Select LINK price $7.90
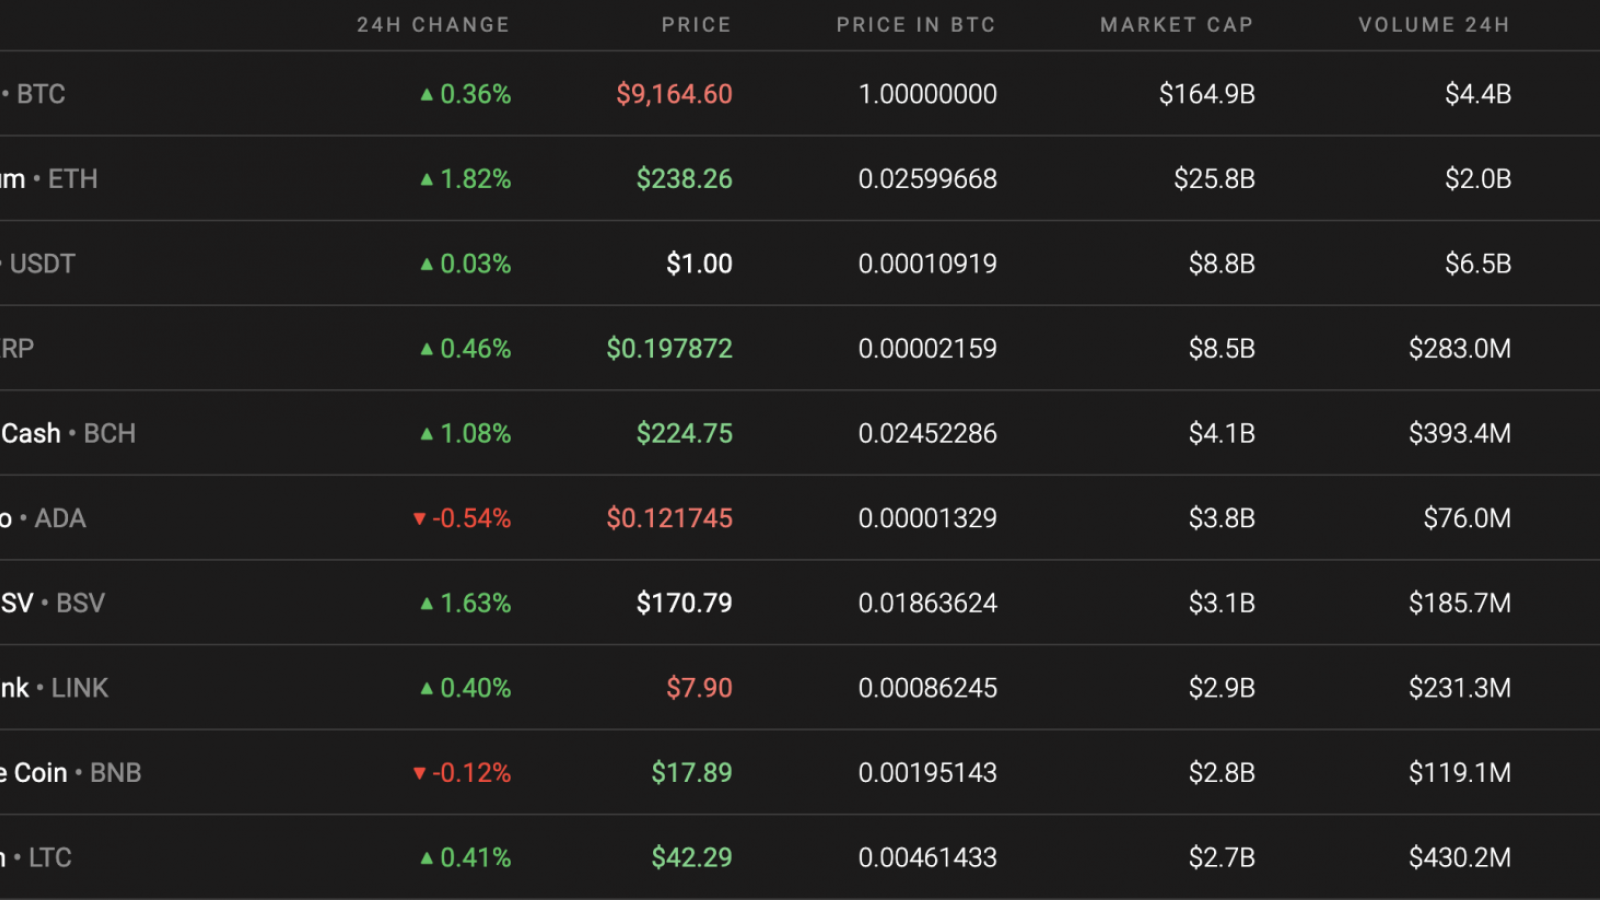 coord(700,688)
